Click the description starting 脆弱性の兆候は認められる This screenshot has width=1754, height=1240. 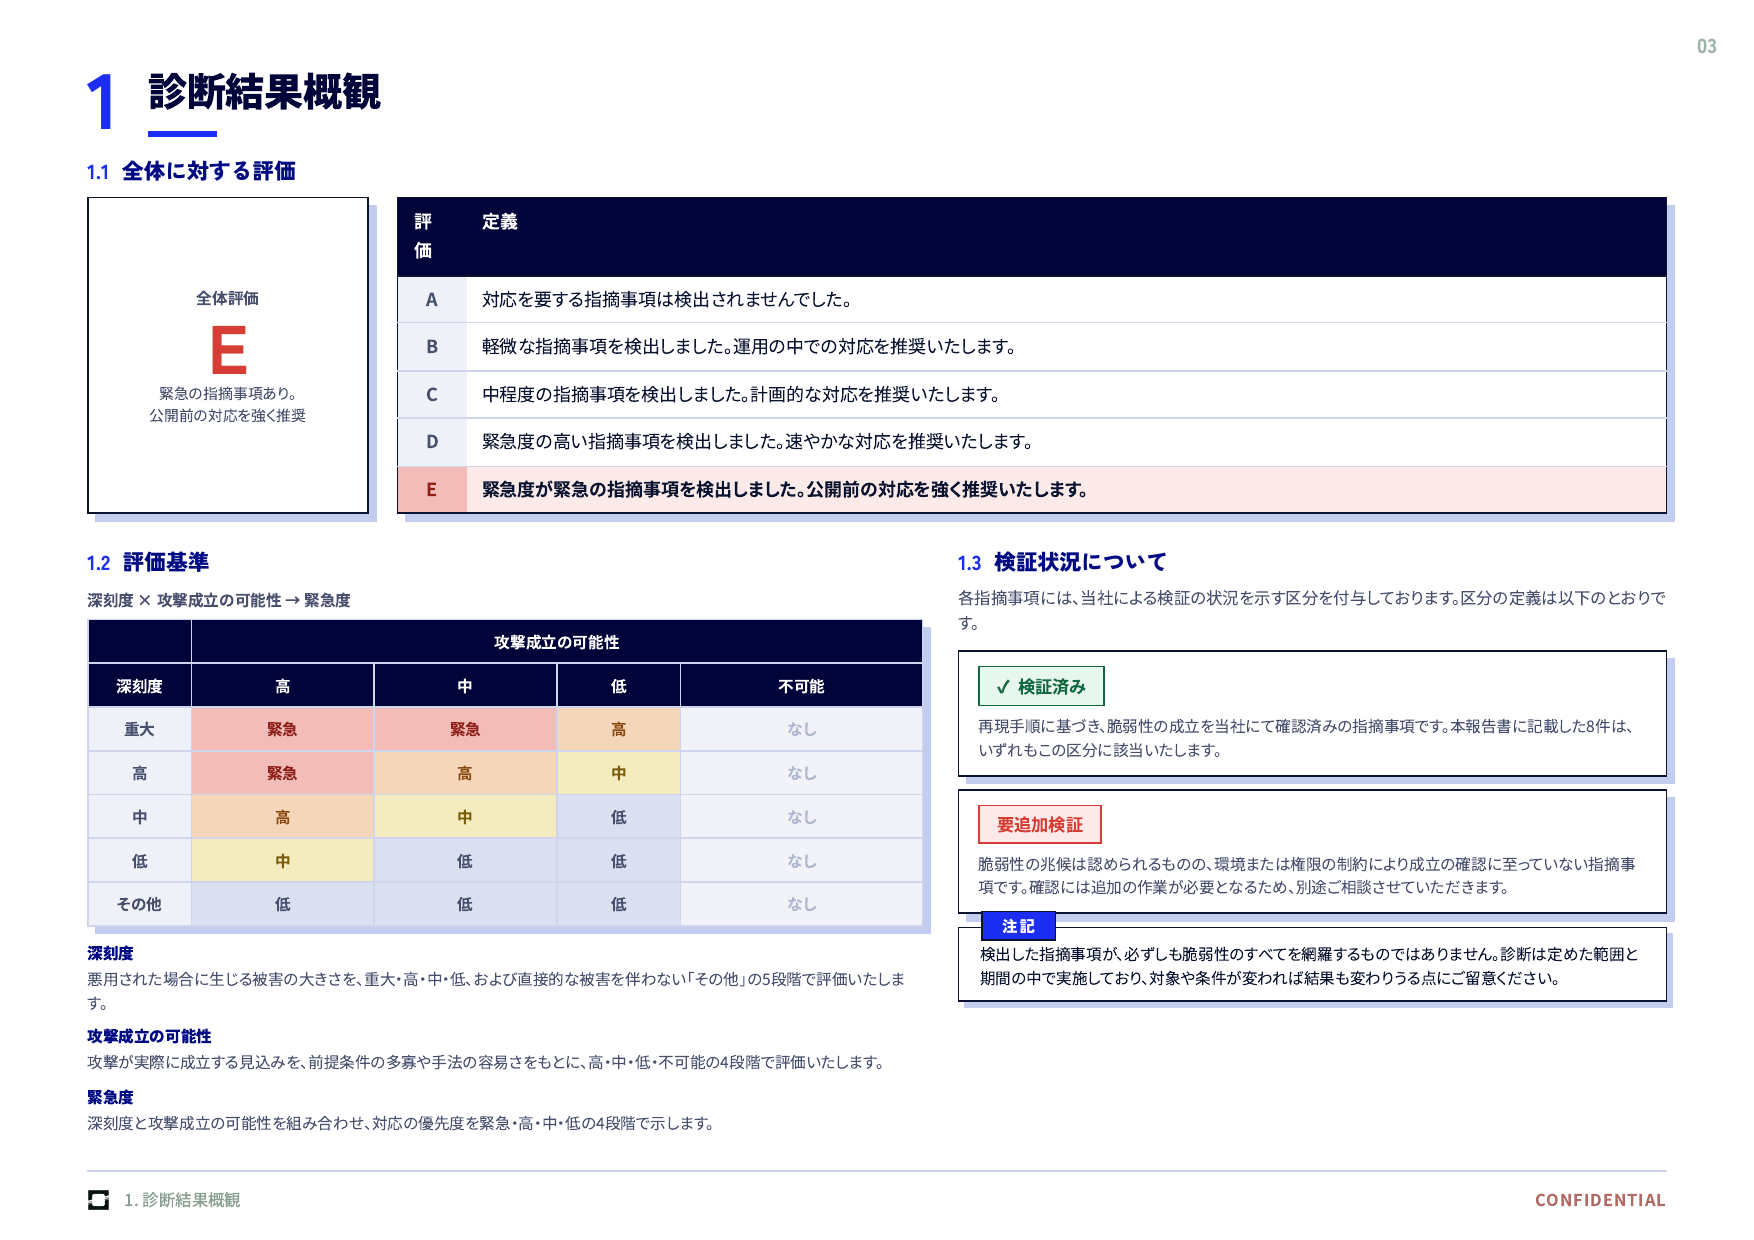1306,875
